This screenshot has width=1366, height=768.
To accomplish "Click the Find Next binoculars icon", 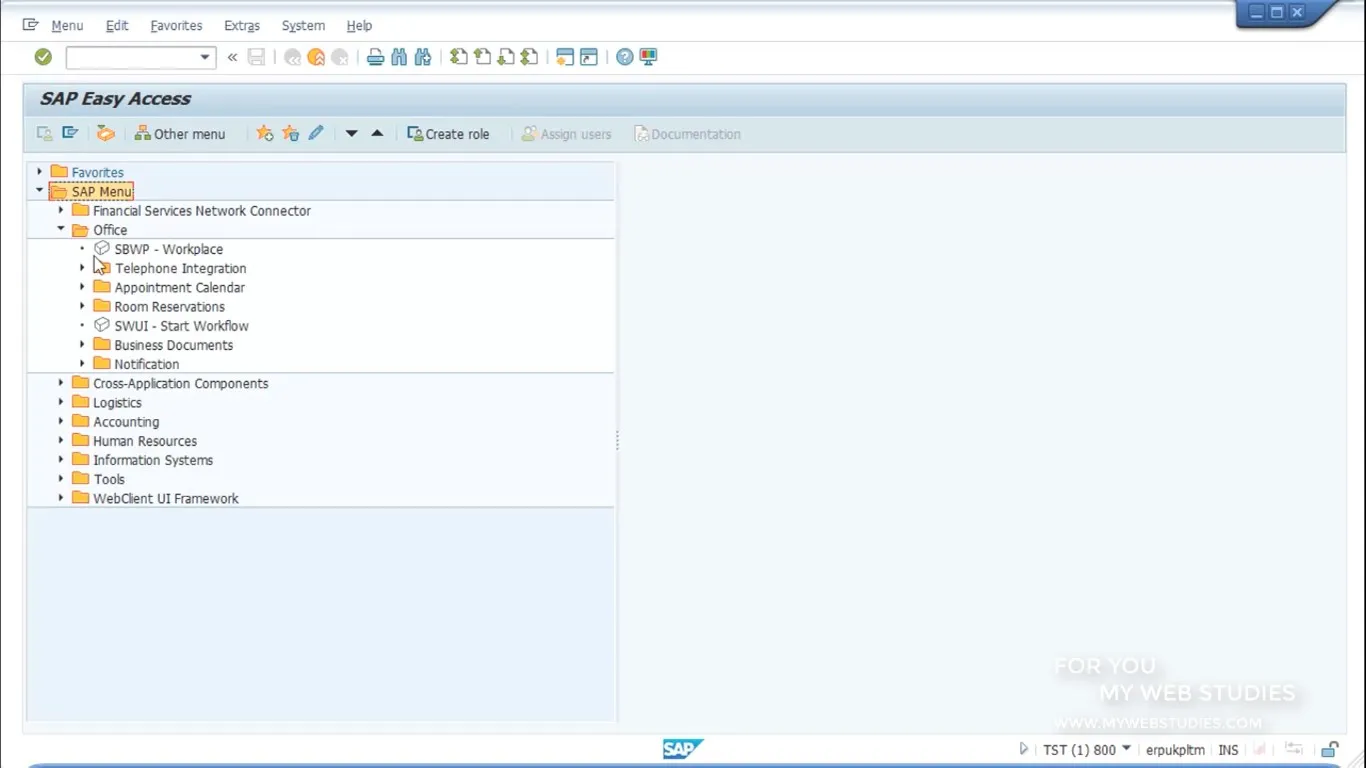I will [423, 57].
